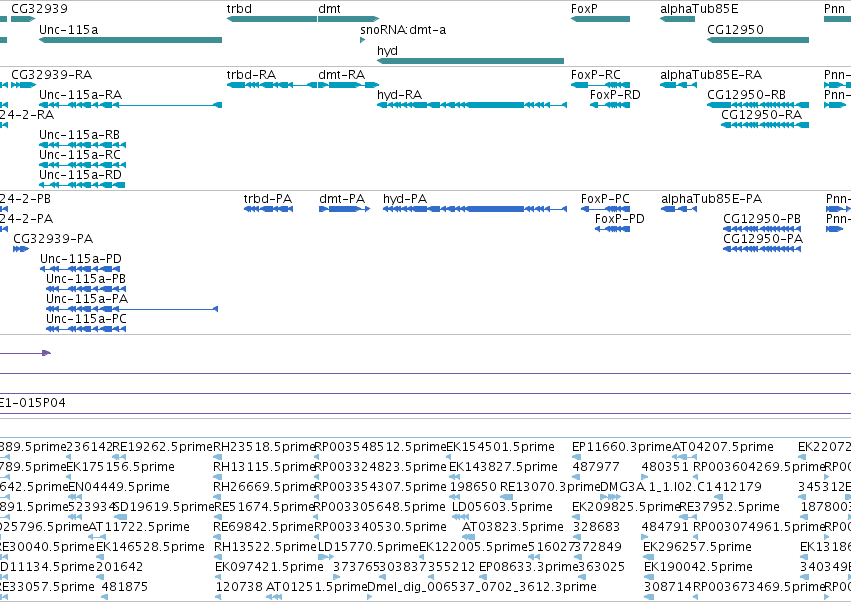This screenshot has height=602, width=851.
Task: Click EST EN04449.5prime
Action: coord(119,487)
